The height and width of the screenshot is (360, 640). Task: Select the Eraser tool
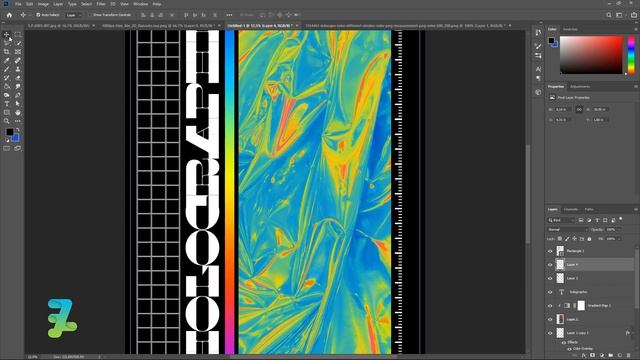pyautogui.click(x=18, y=78)
